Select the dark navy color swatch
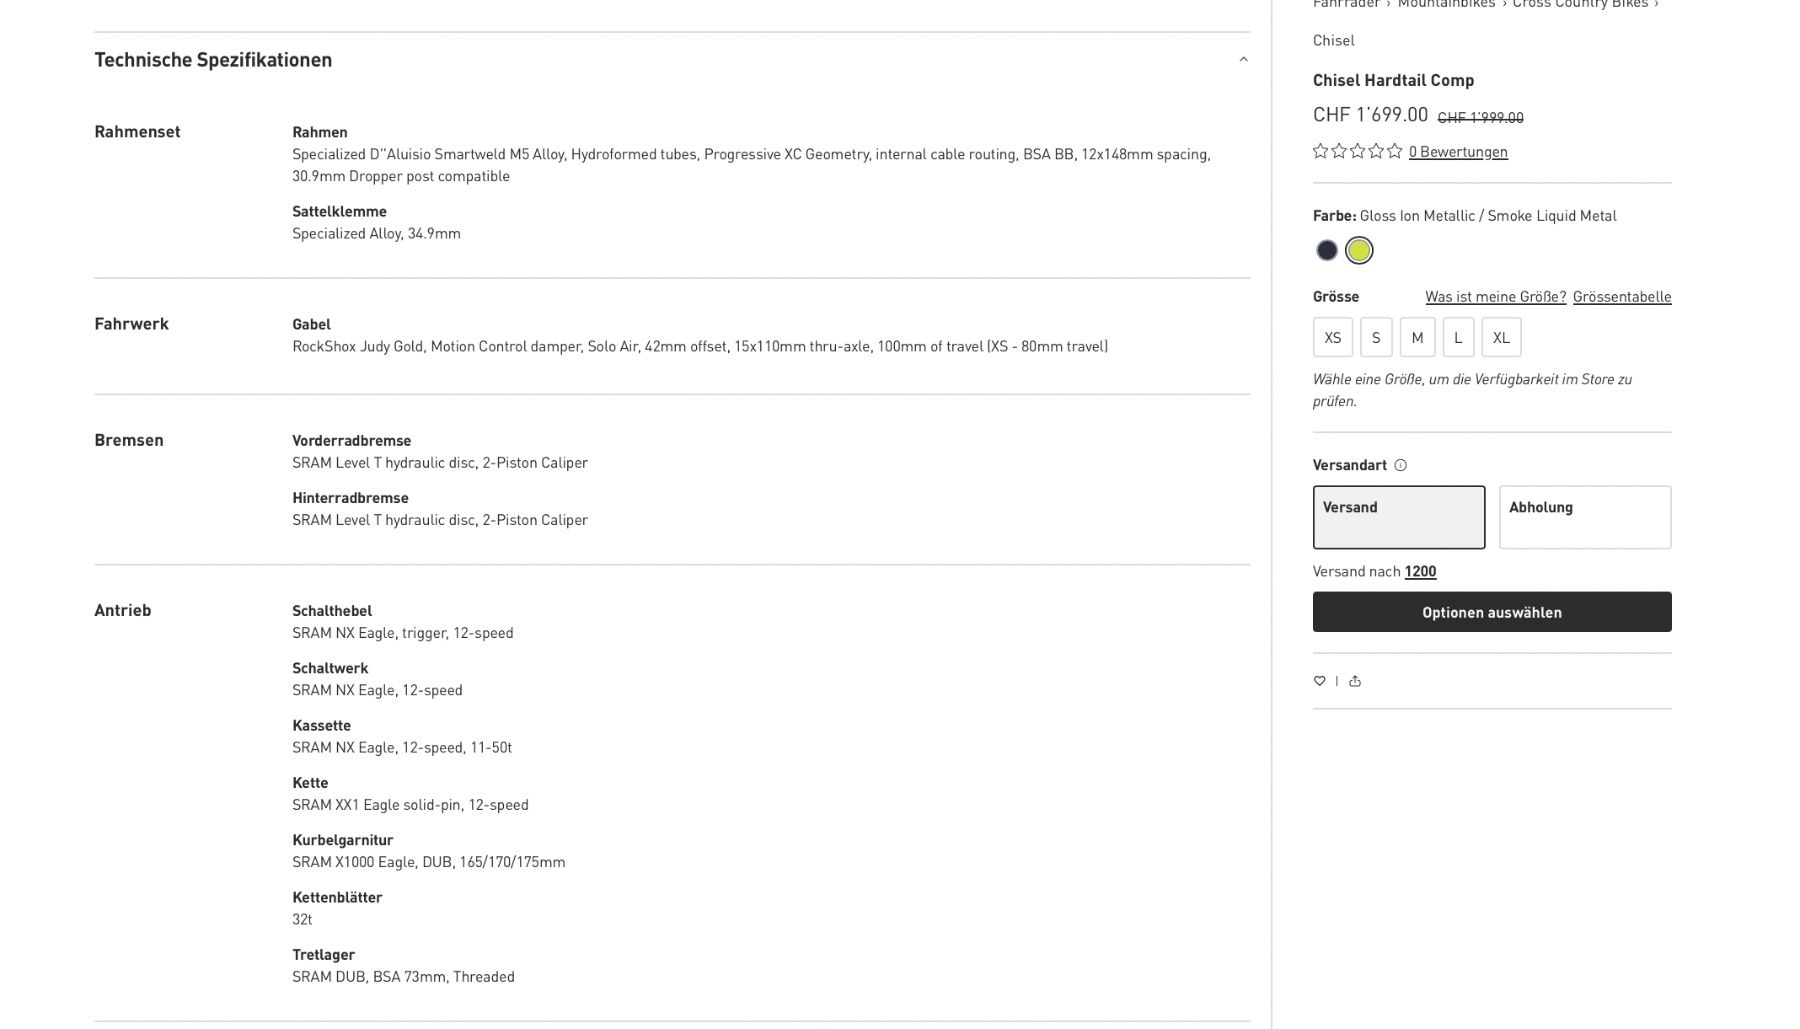This screenshot has height=1029, width=1800. [x=1327, y=251]
